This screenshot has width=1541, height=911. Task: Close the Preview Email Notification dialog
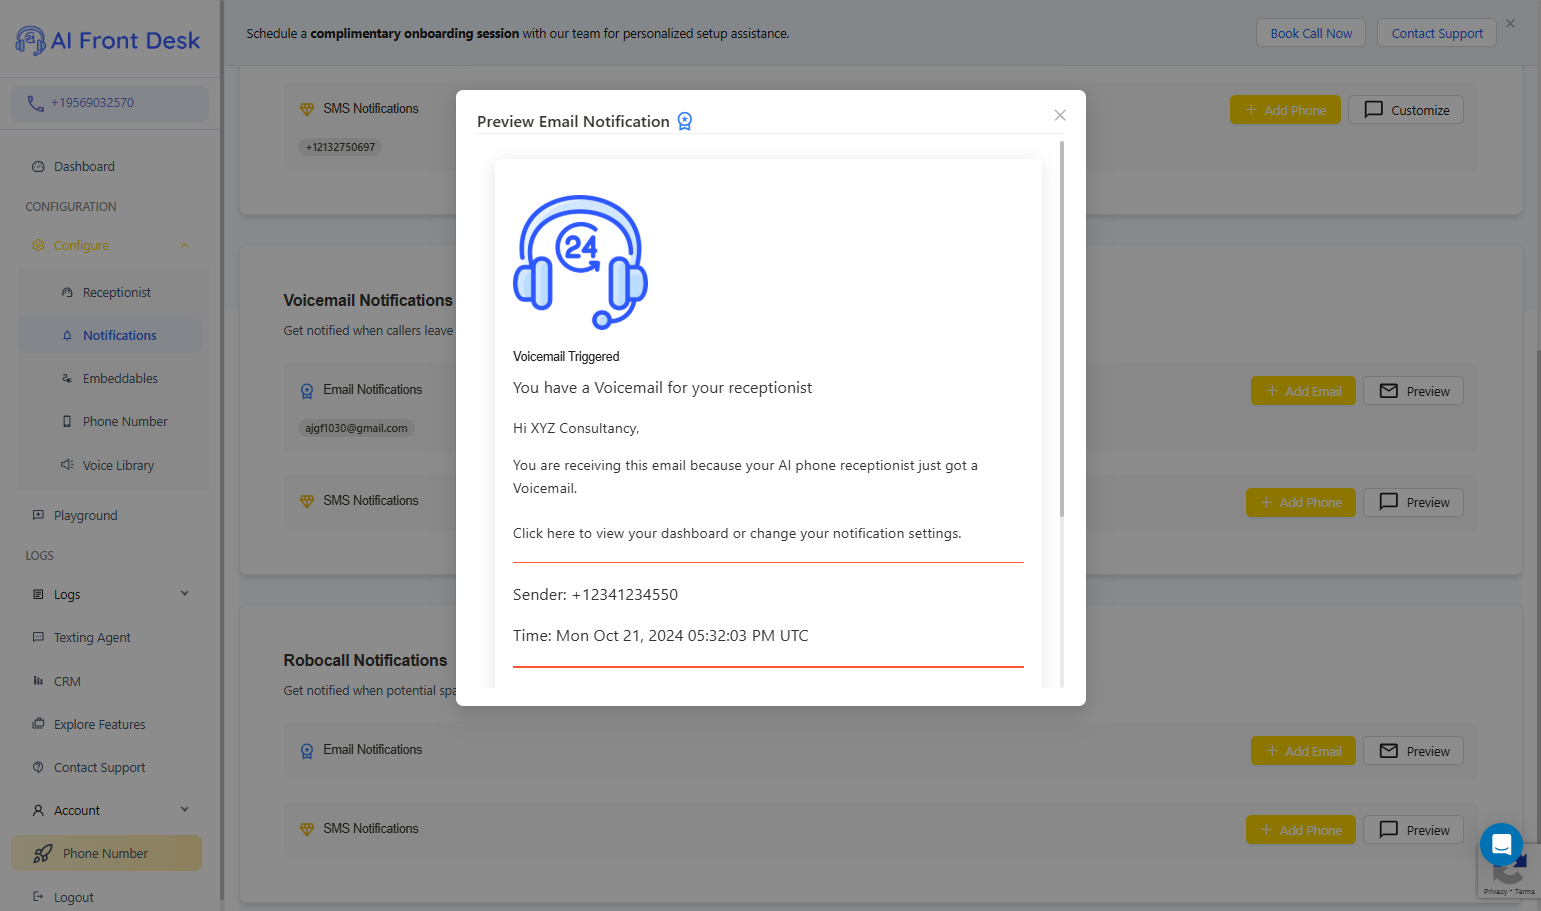pos(1060,115)
